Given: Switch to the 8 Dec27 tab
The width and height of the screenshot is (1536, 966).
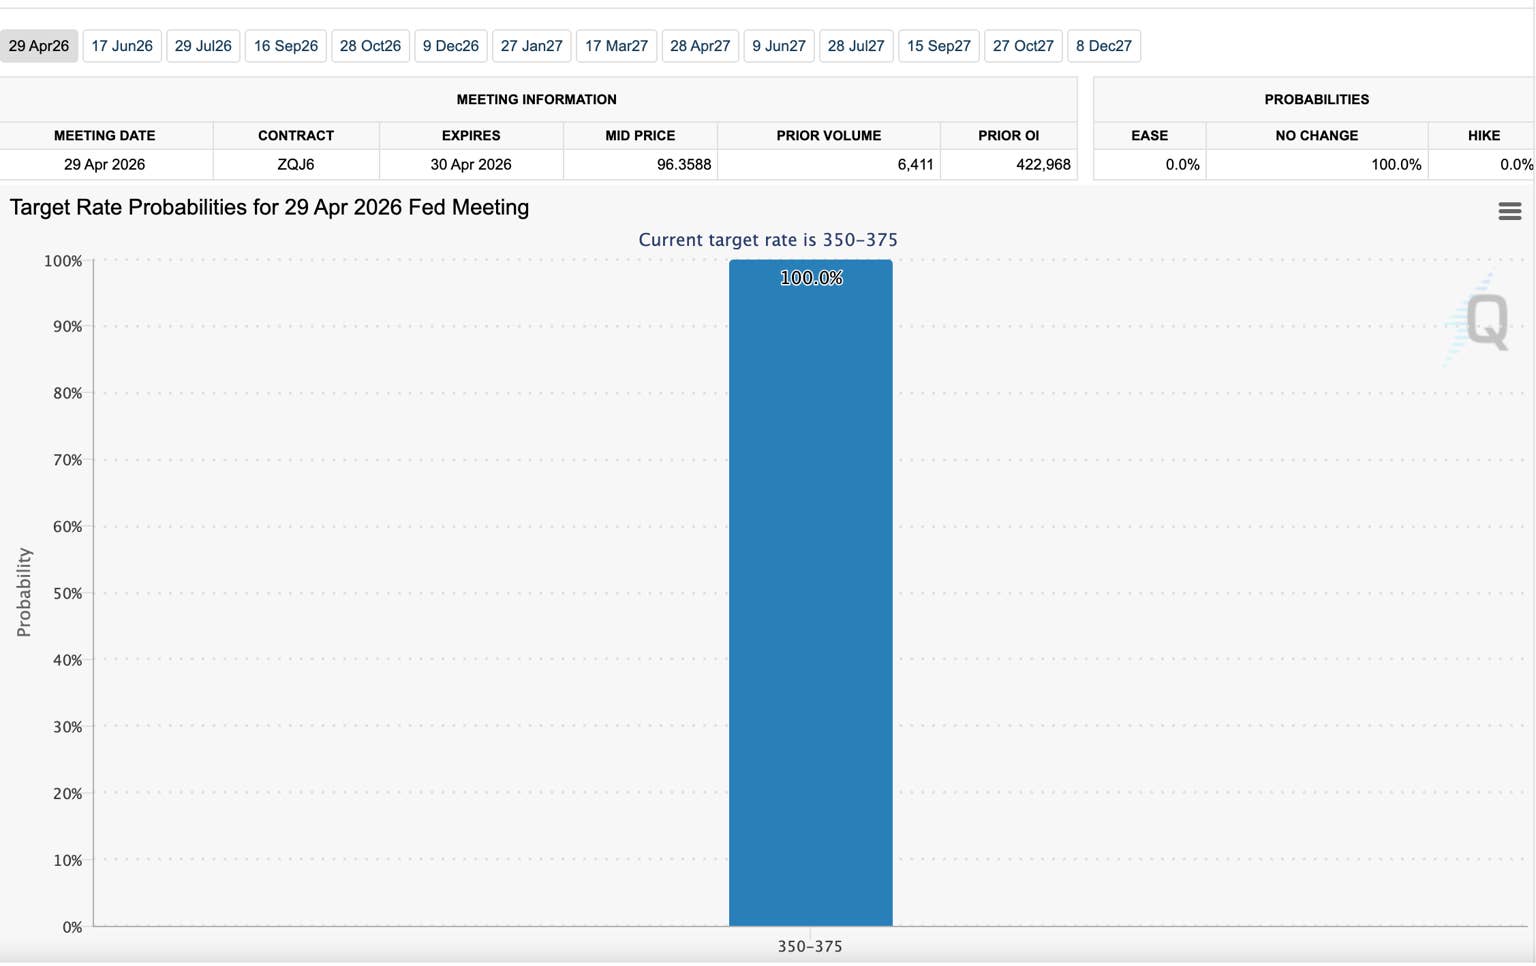Looking at the screenshot, I should click(1104, 46).
